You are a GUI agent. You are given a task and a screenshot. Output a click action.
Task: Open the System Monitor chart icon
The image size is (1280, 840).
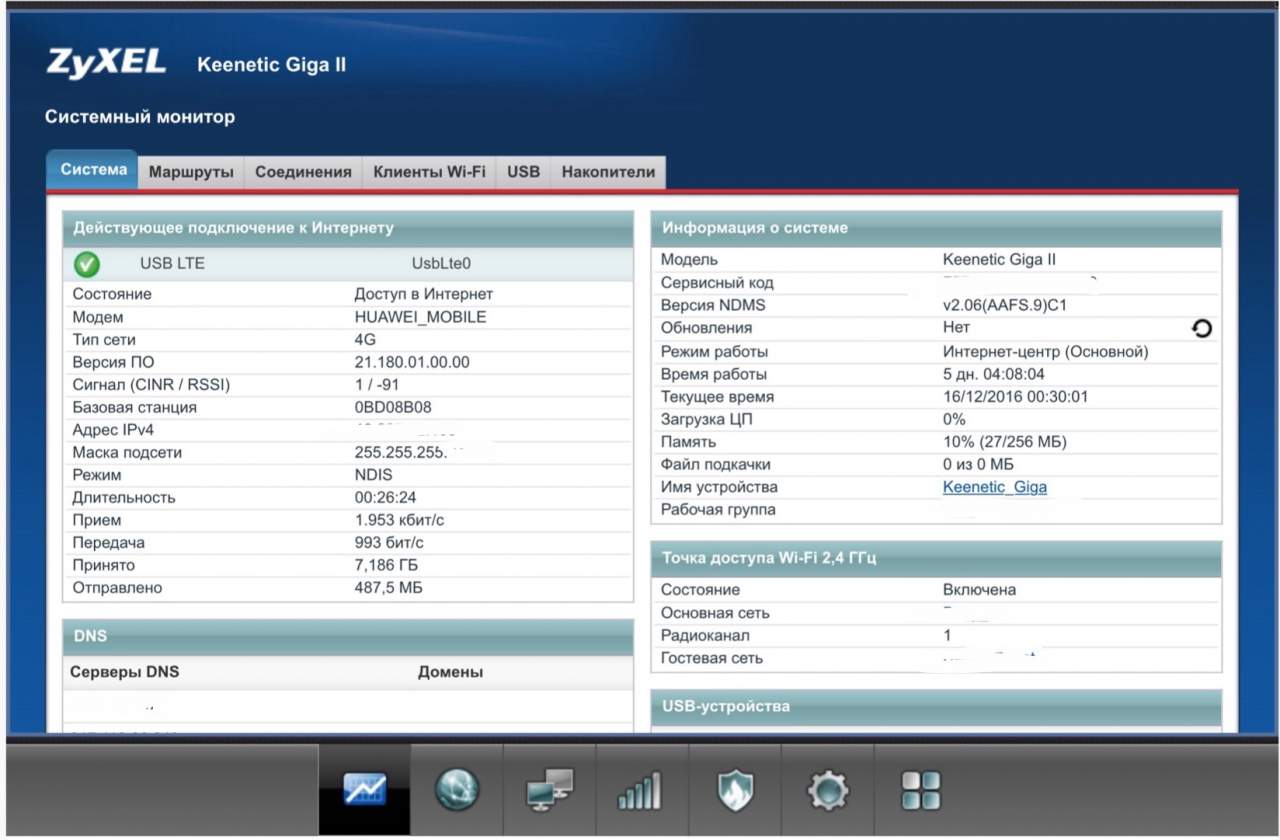364,791
